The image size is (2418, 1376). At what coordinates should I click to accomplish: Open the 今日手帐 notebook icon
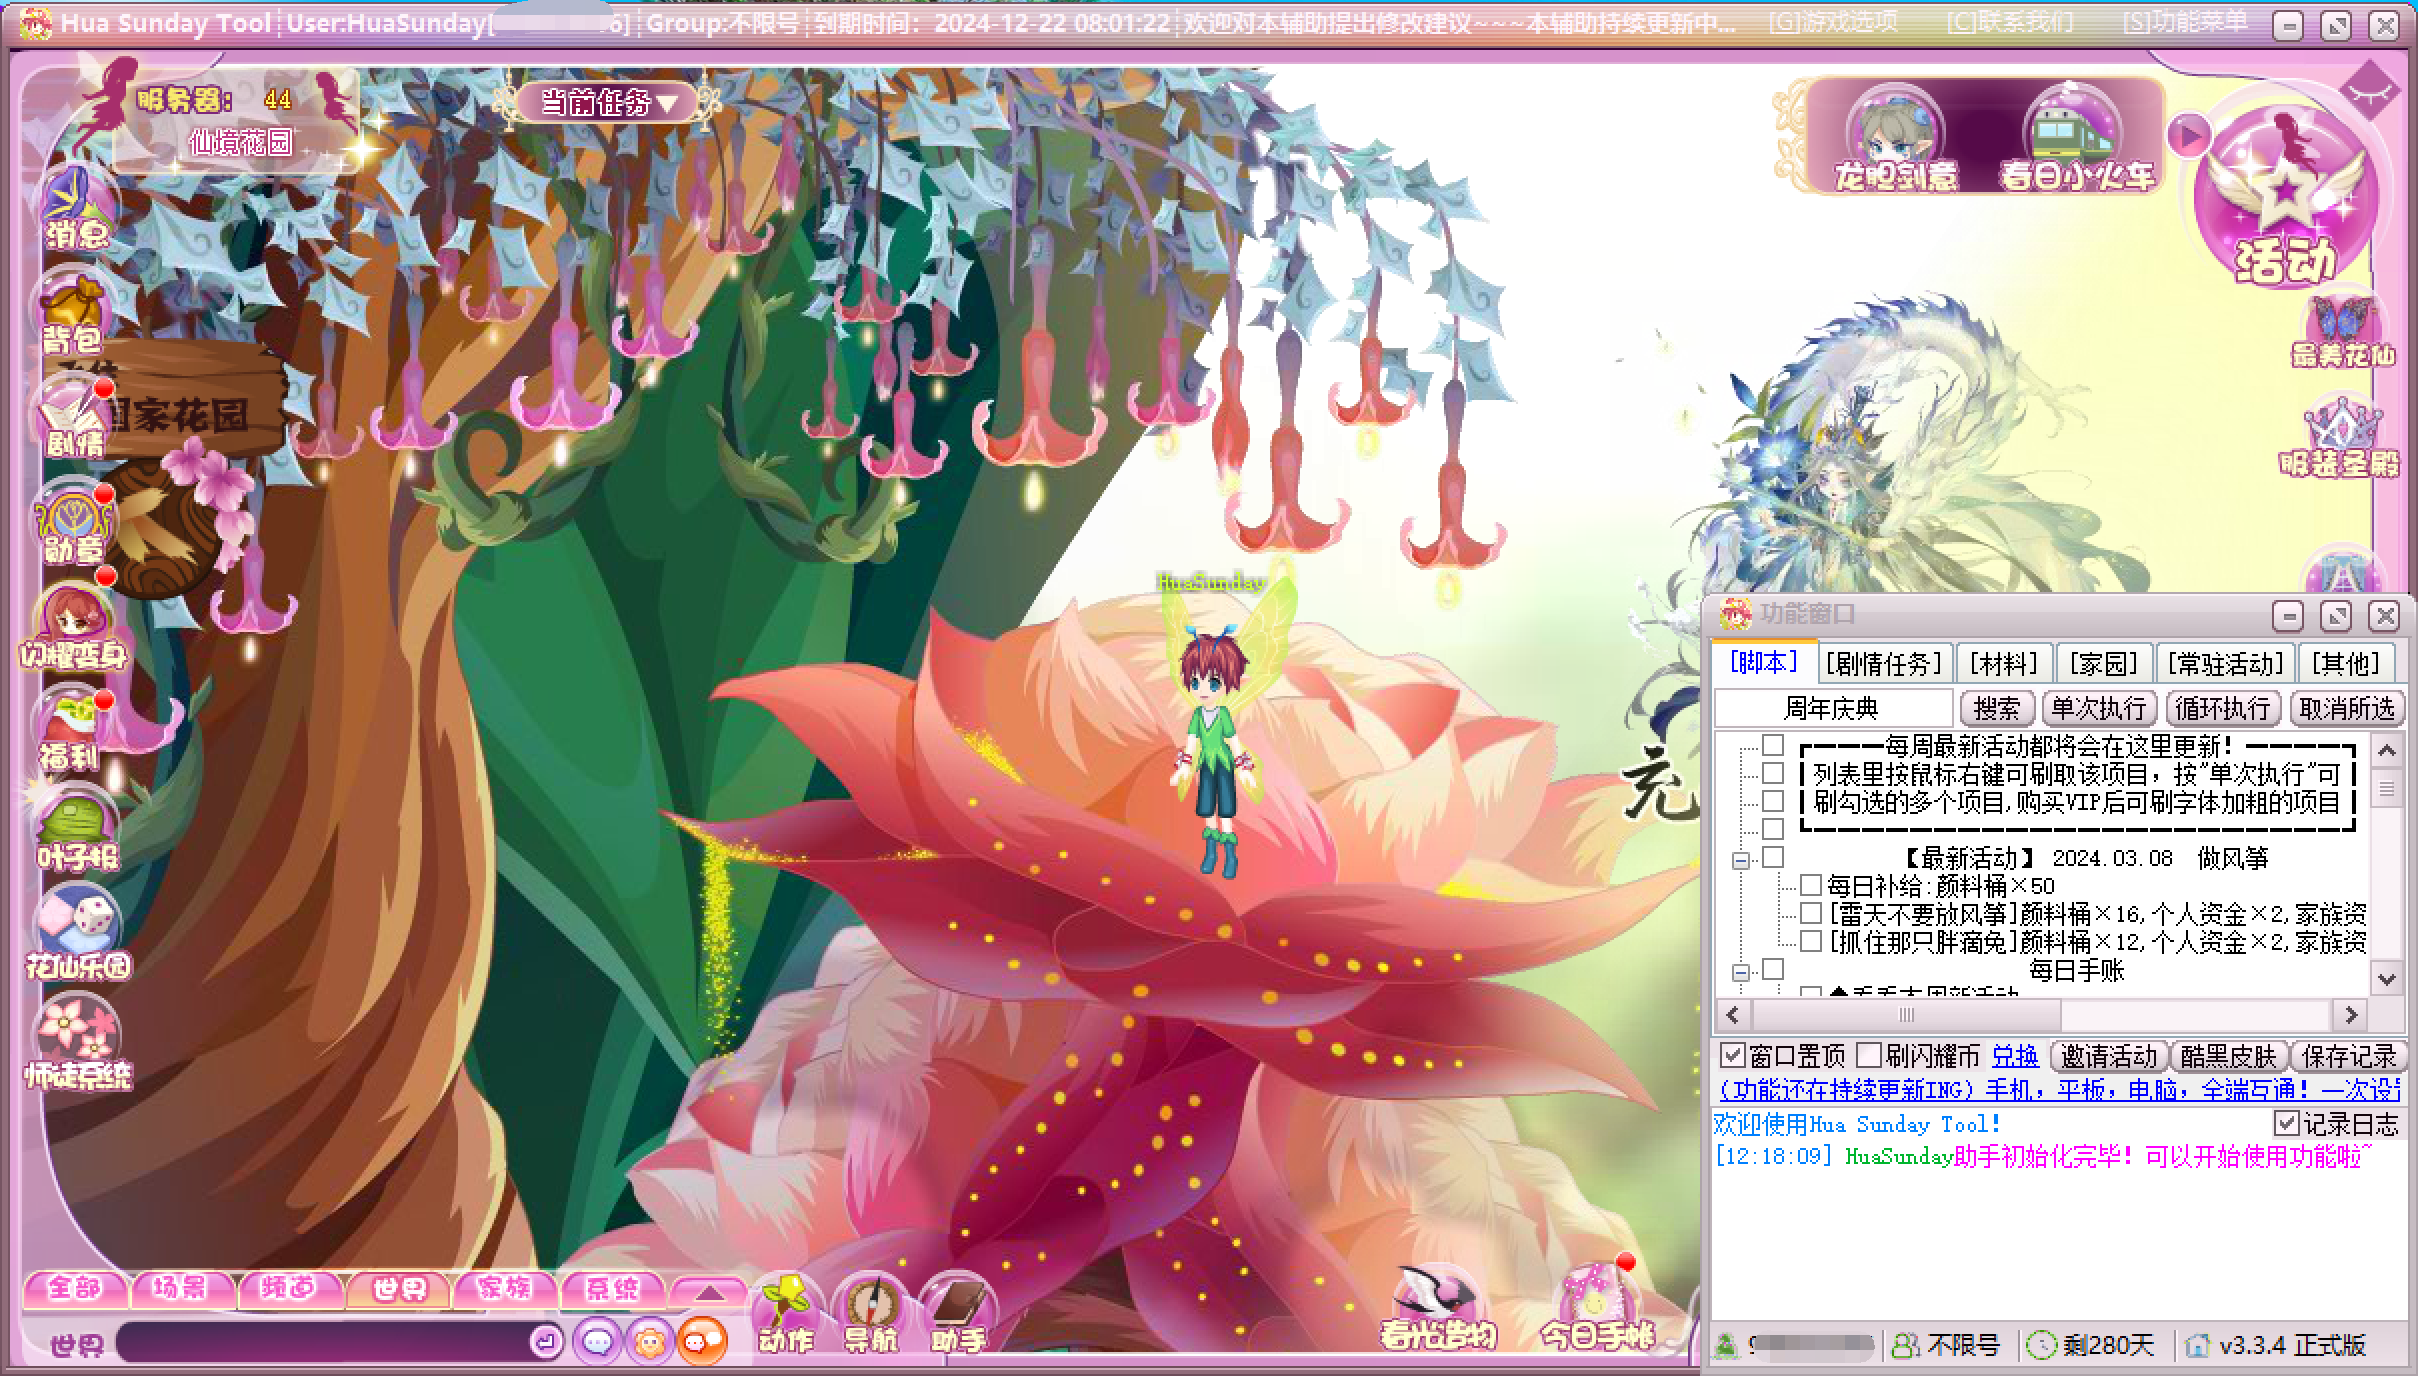pyautogui.click(x=1596, y=1308)
